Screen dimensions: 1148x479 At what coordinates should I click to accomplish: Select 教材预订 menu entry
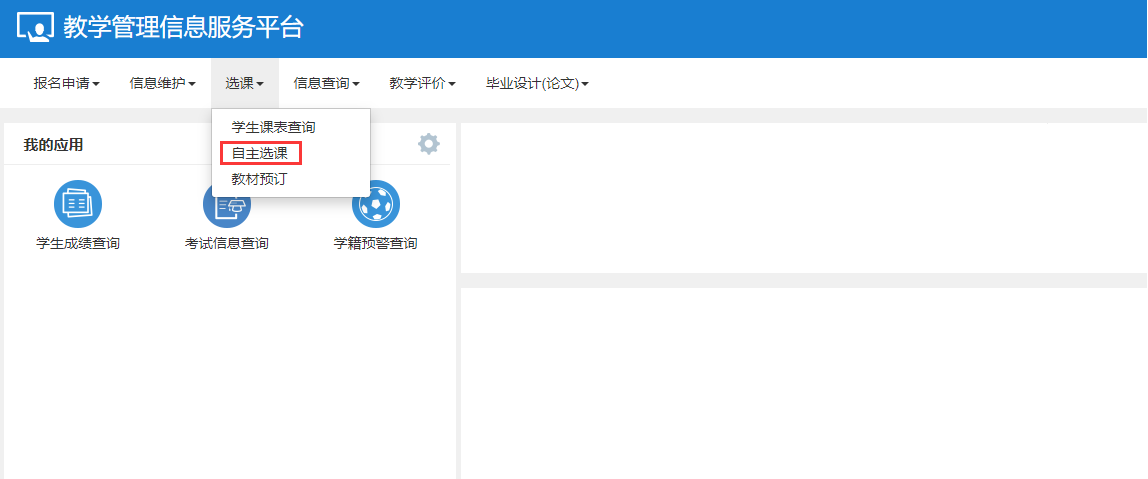[259, 179]
